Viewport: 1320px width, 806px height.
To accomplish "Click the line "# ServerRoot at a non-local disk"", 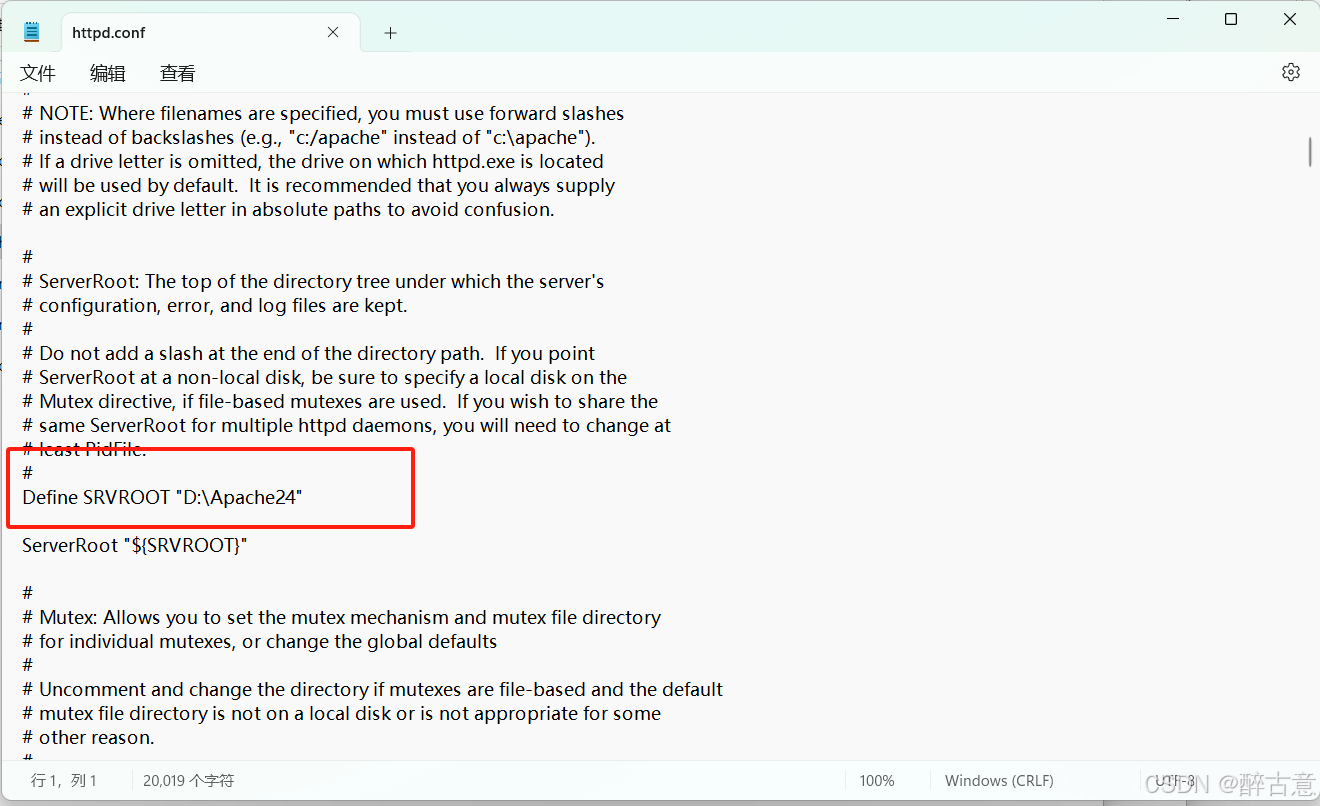I will pos(325,377).
